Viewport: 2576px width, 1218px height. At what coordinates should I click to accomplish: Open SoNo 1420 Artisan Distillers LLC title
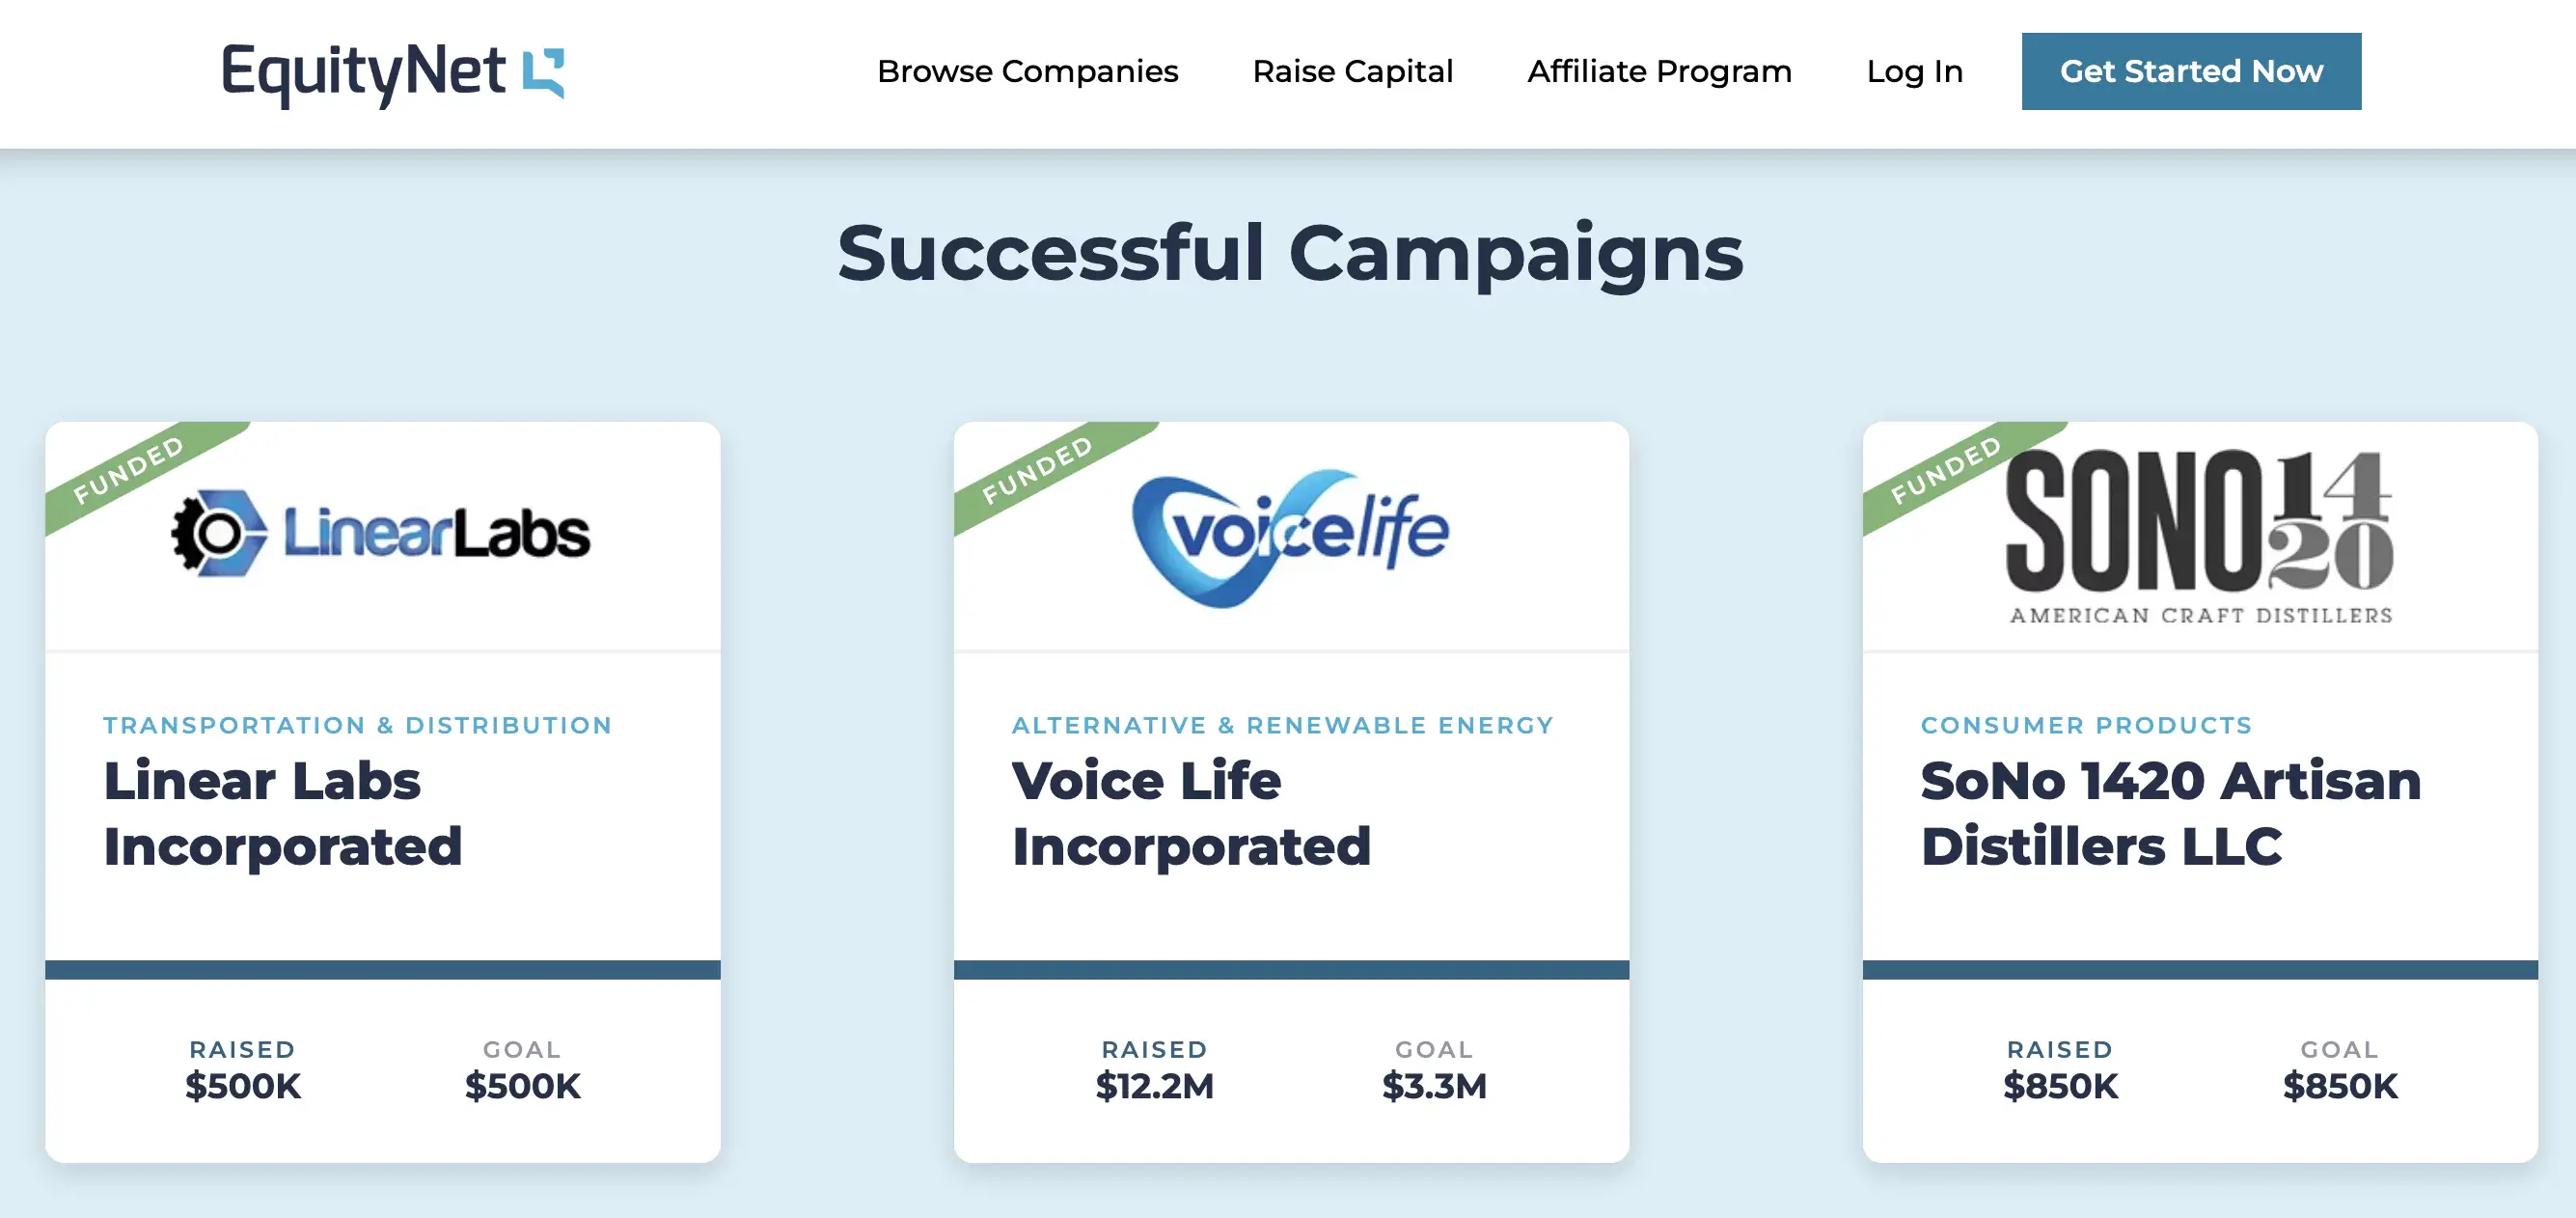[2170, 812]
